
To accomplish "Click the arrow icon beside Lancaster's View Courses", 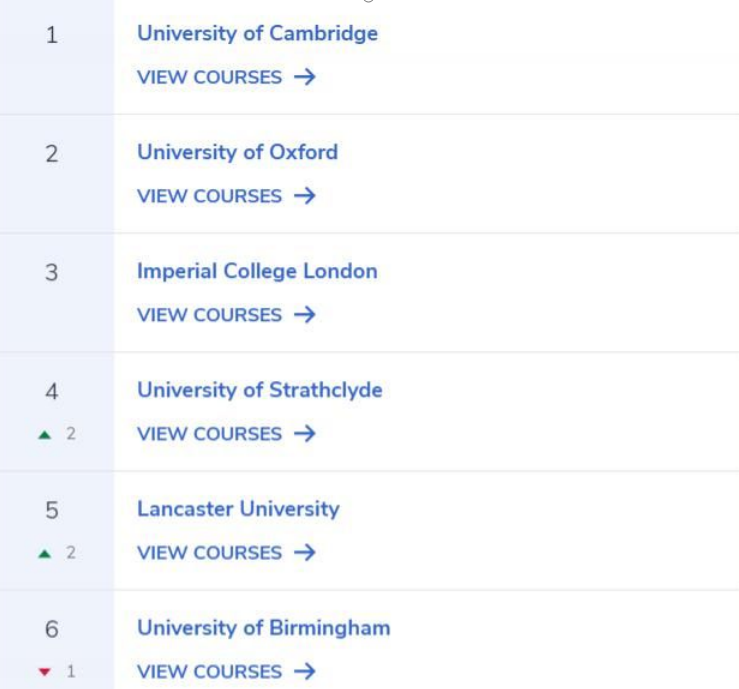I will pyautogui.click(x=304, y=552).
